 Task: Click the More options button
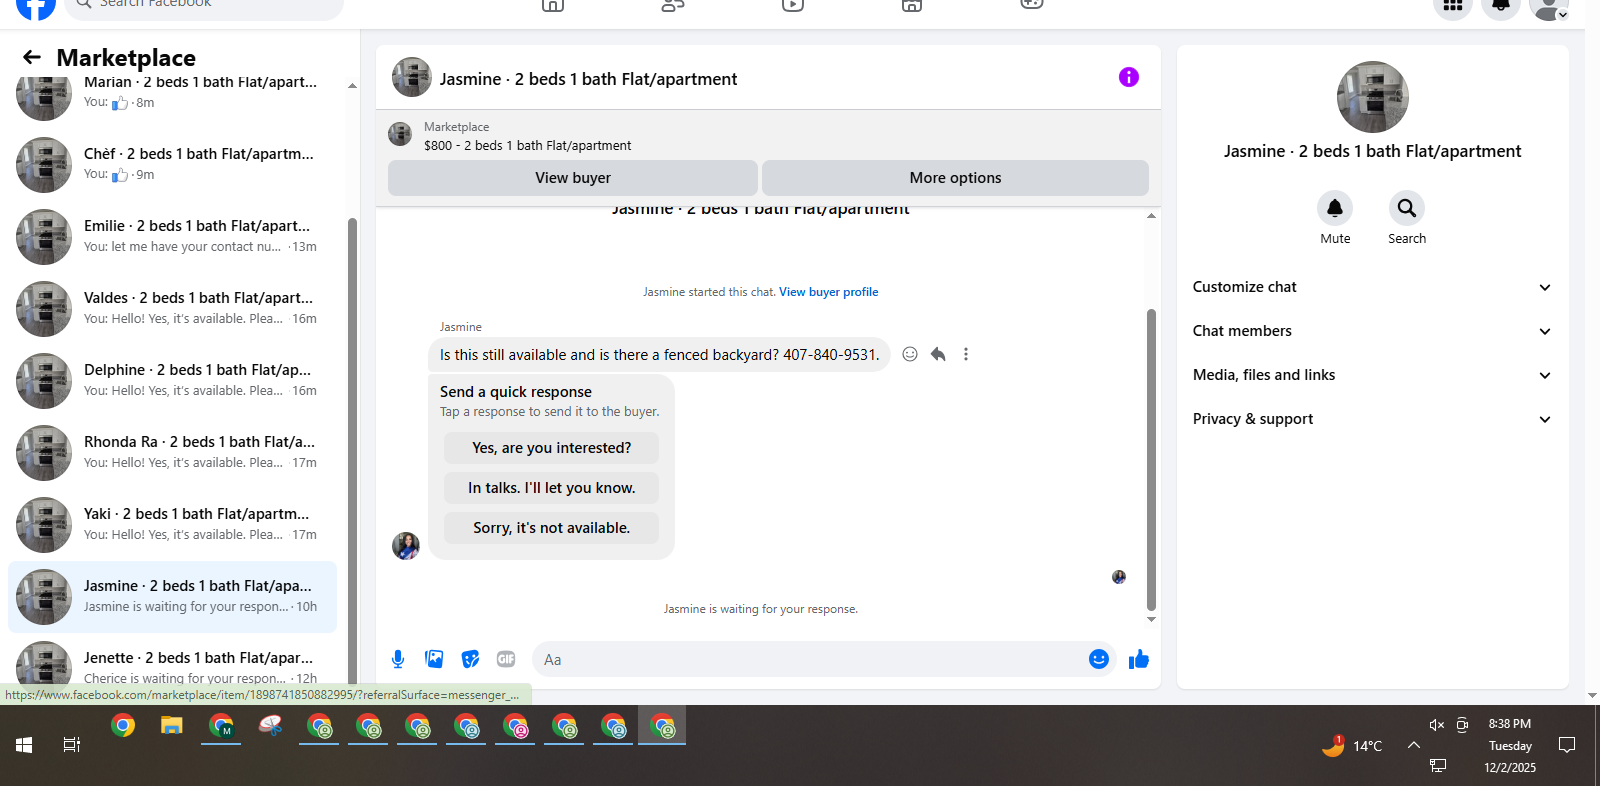point(955,178)
